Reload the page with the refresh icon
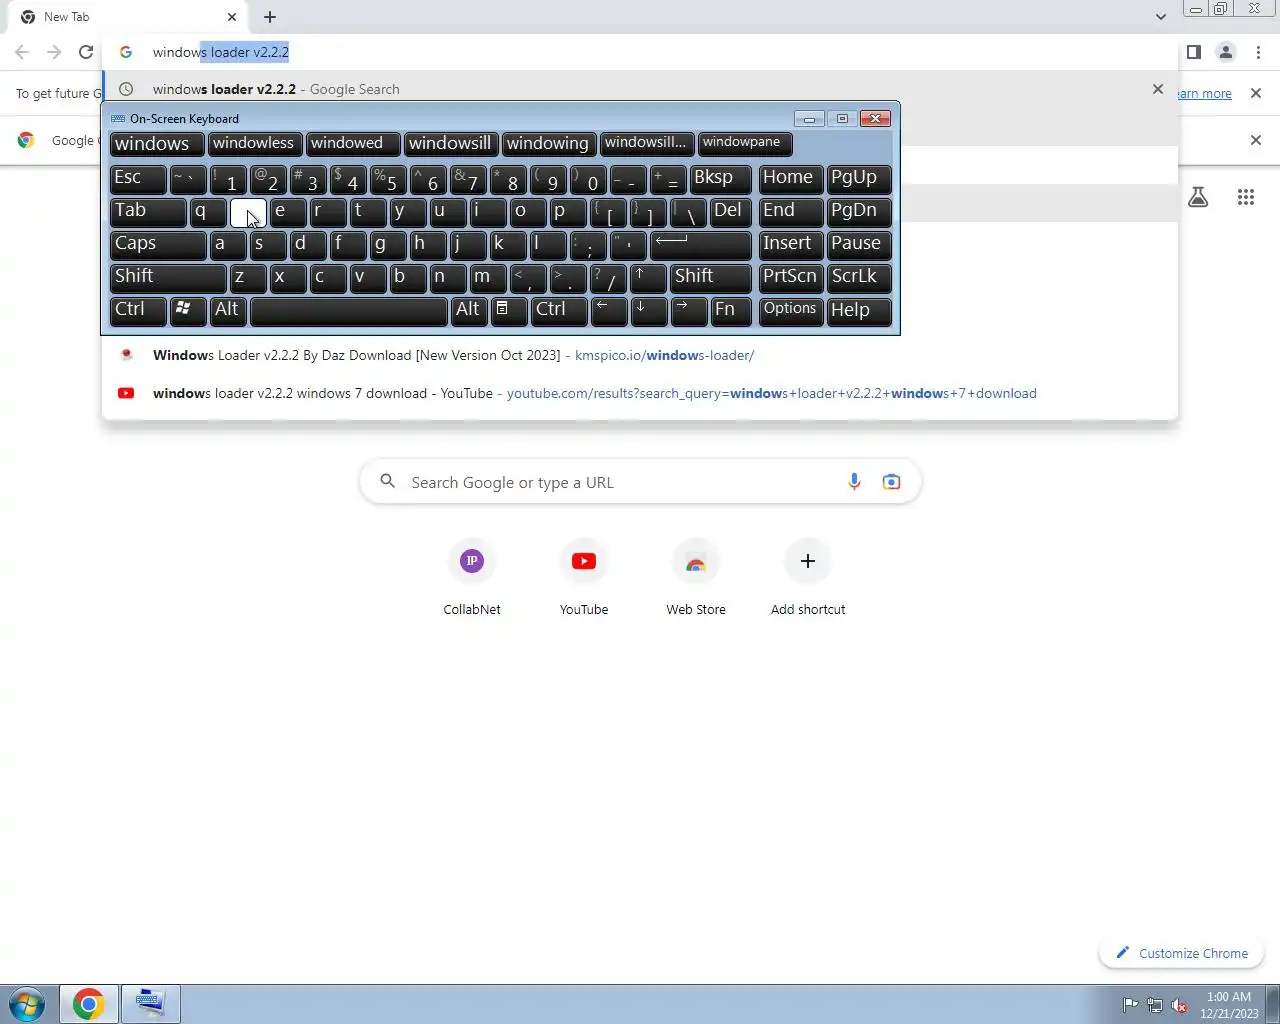Image resolution: width=1280 pixels, height=1024 pixels. coord(86,52)
